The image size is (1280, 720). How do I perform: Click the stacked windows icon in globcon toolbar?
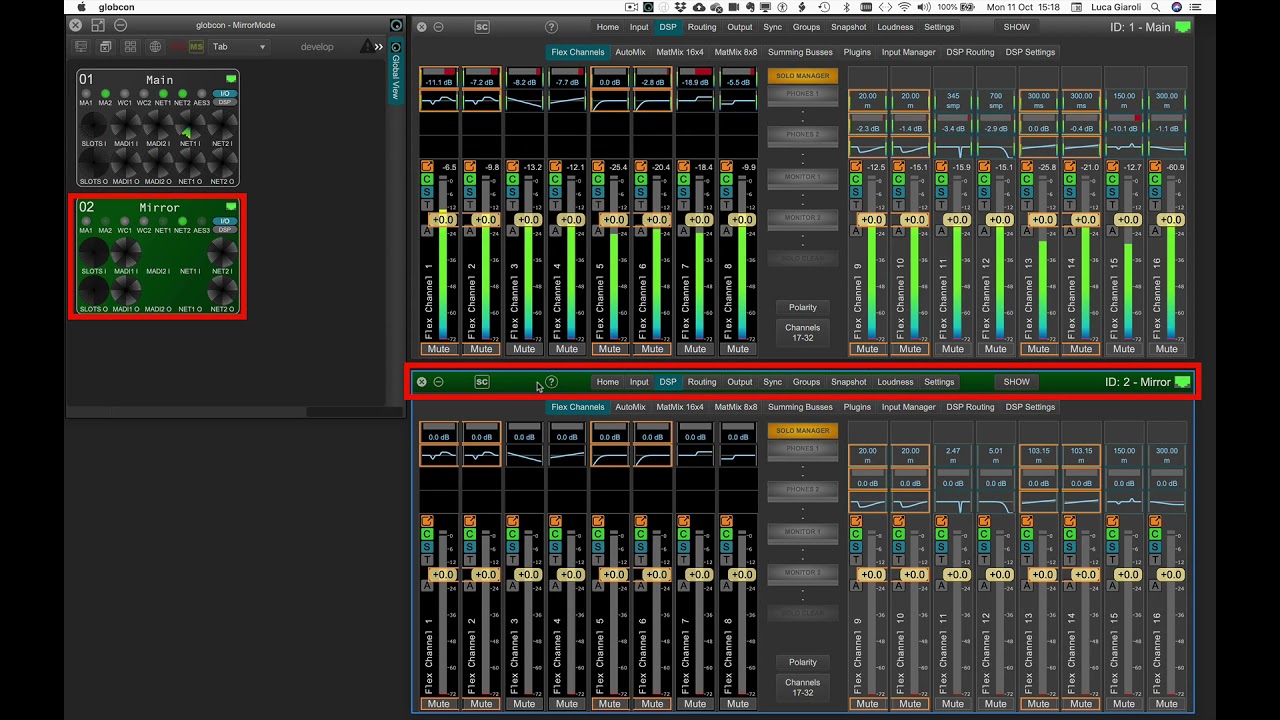(x=105, y=47)
